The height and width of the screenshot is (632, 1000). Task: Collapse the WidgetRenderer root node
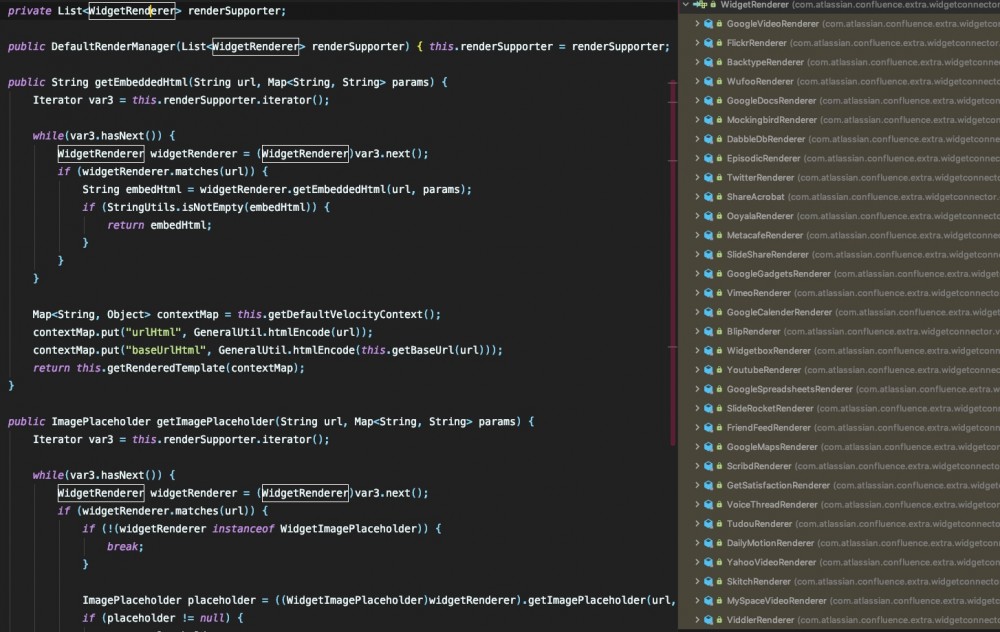[686, 4]
